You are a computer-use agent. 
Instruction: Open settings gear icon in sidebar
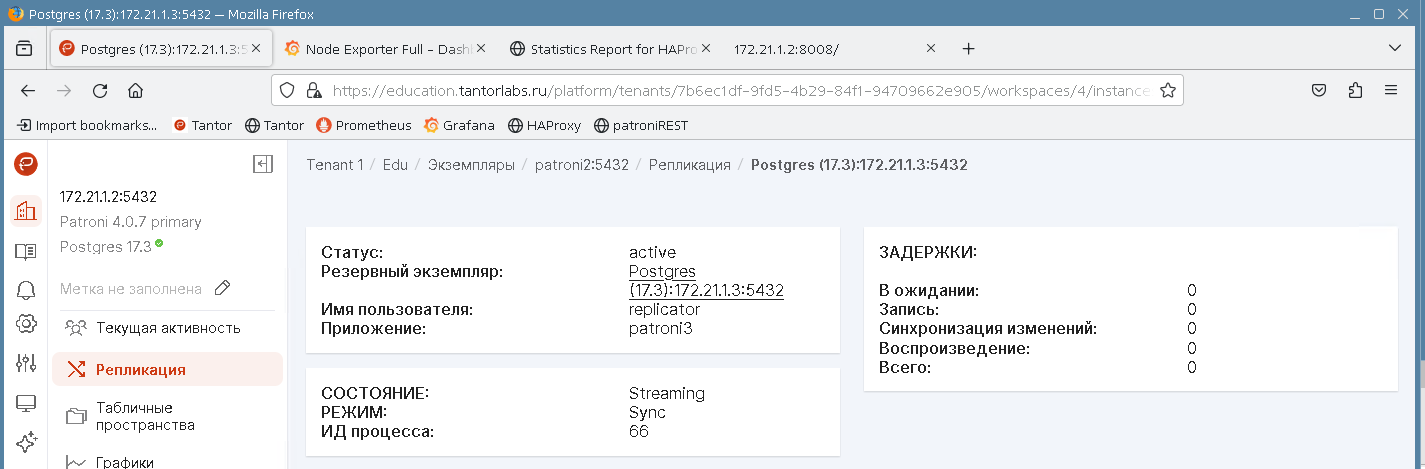pyautogui.click(x=25, y=324)
